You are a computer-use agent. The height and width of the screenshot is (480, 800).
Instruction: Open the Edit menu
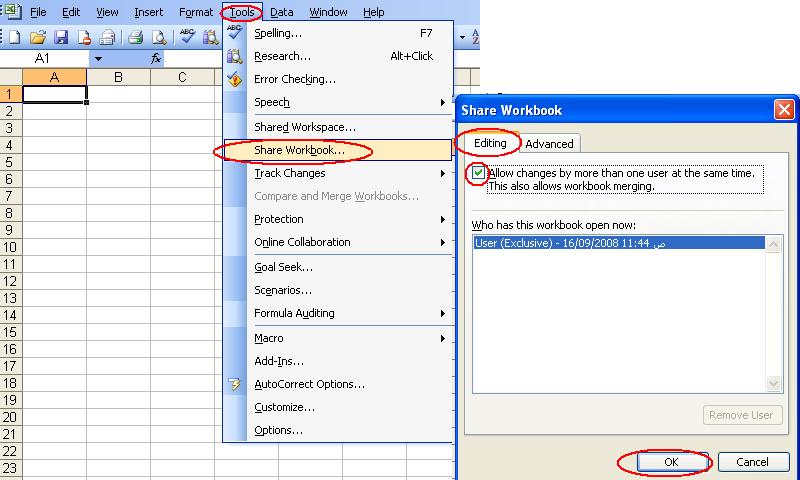tap(71, 12)
